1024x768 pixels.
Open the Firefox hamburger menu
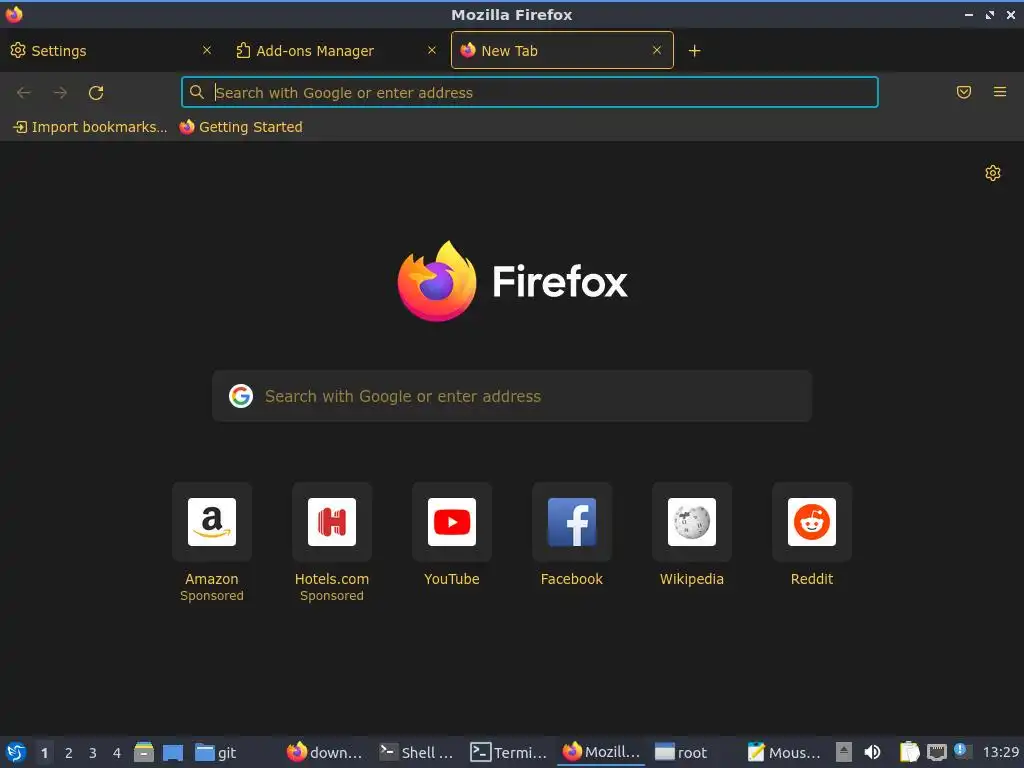pyautogui.click(x=1000, y=92)
